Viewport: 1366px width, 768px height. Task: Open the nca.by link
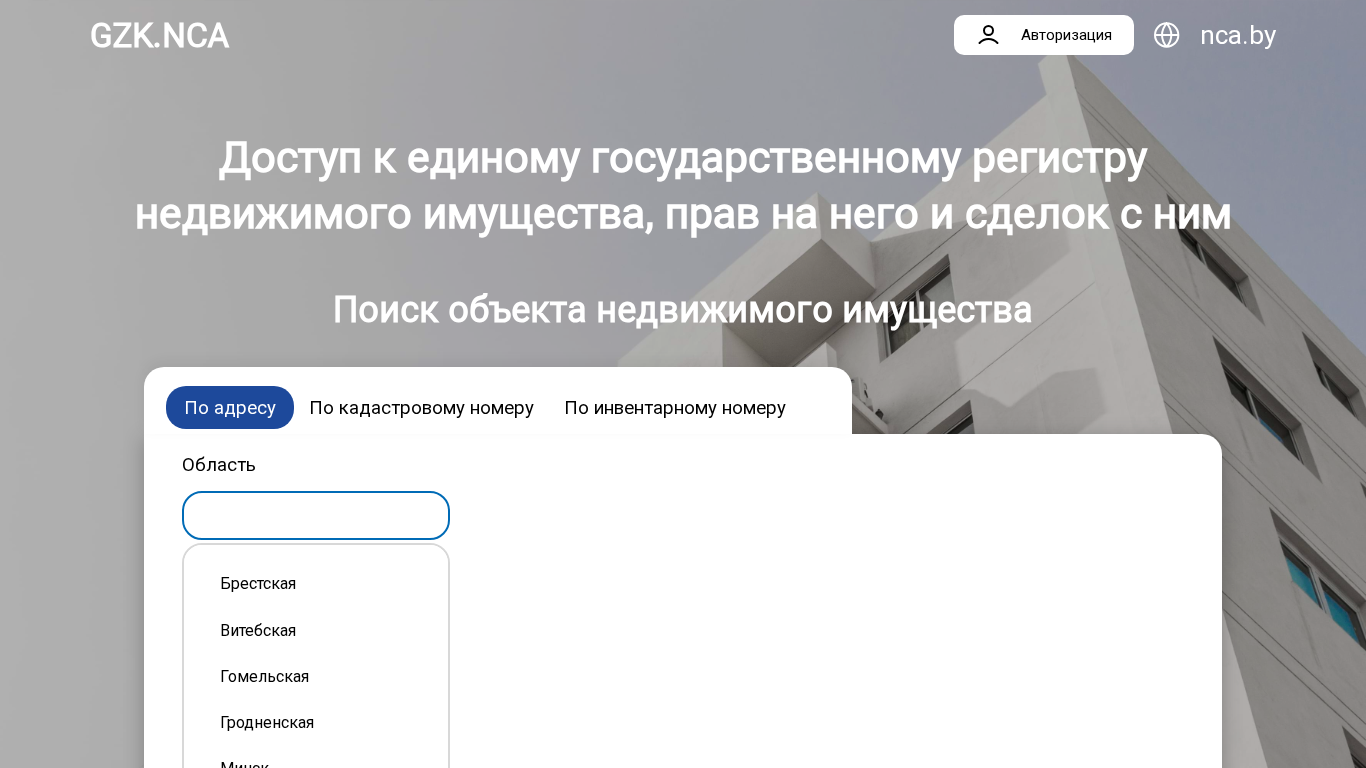1238,35
